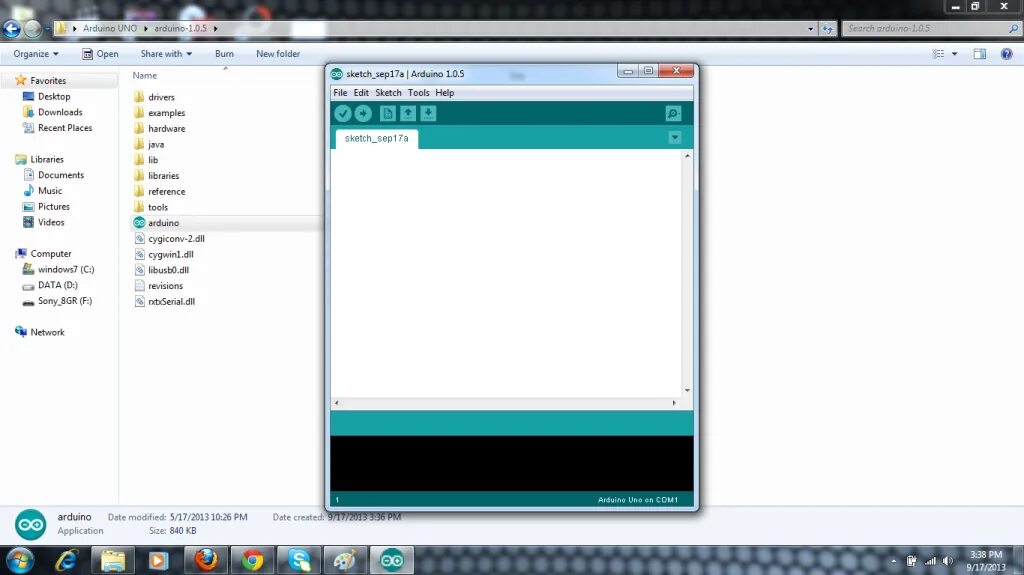Launch Google Chrome from the taskbar
The height and width of the screenshot is (575, 1024).
pyautogui.click(x=252, y=561)
